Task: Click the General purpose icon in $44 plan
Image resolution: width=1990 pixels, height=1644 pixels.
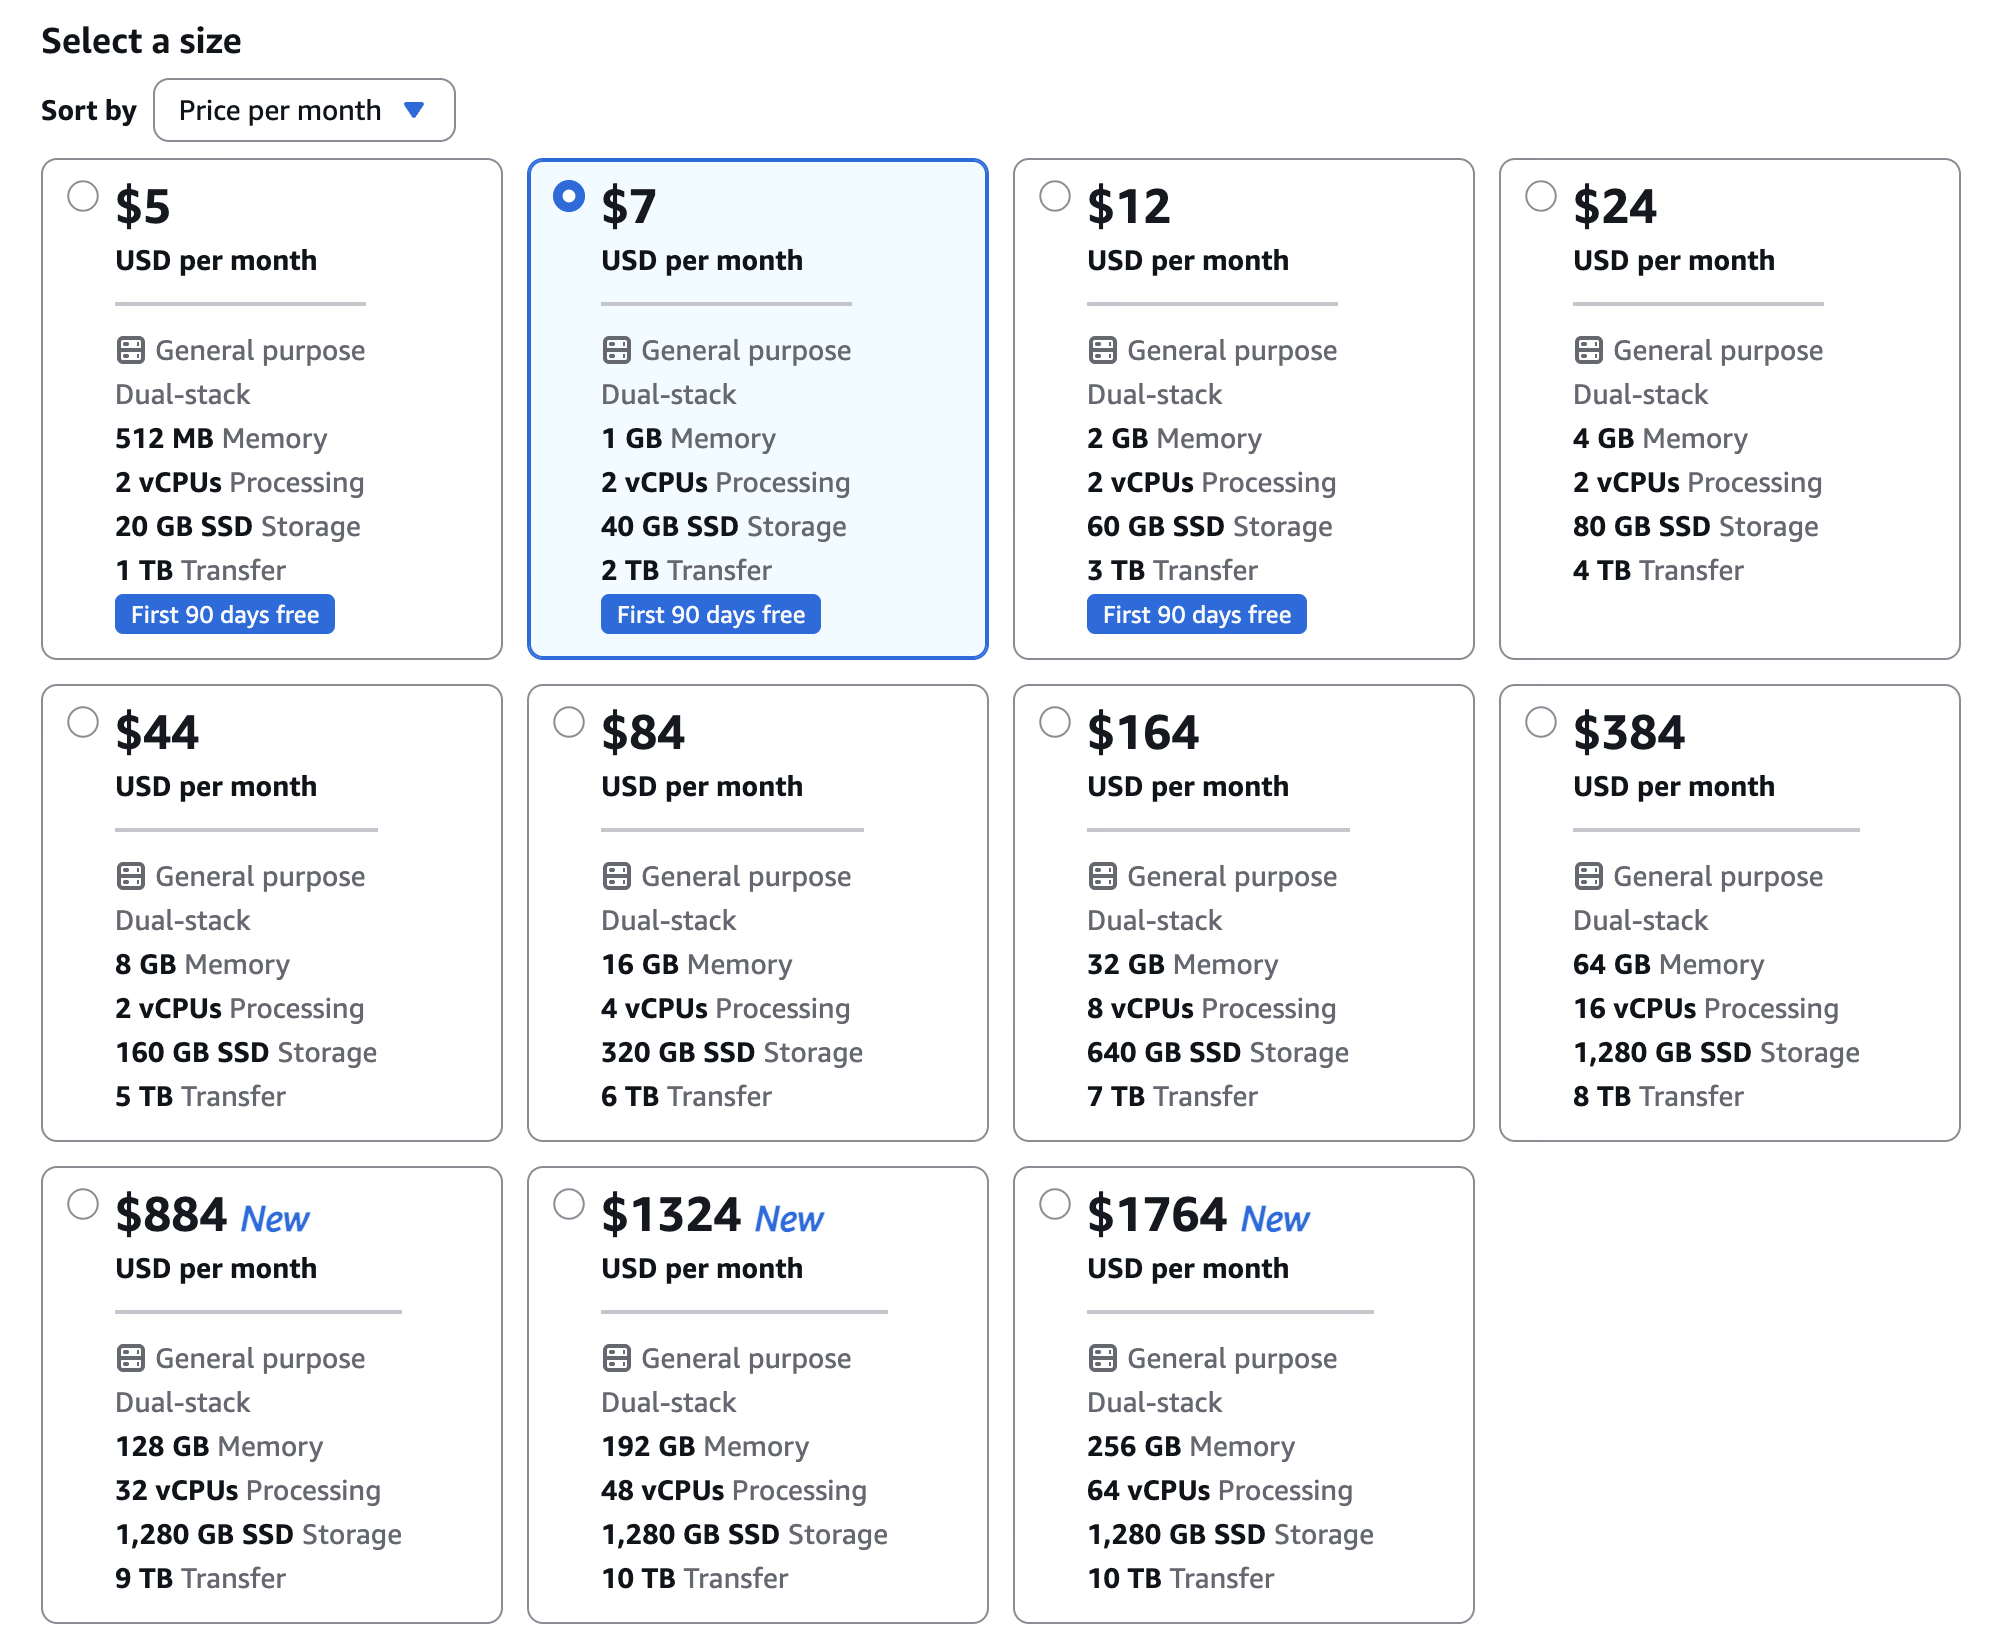Action: (130, 876)
